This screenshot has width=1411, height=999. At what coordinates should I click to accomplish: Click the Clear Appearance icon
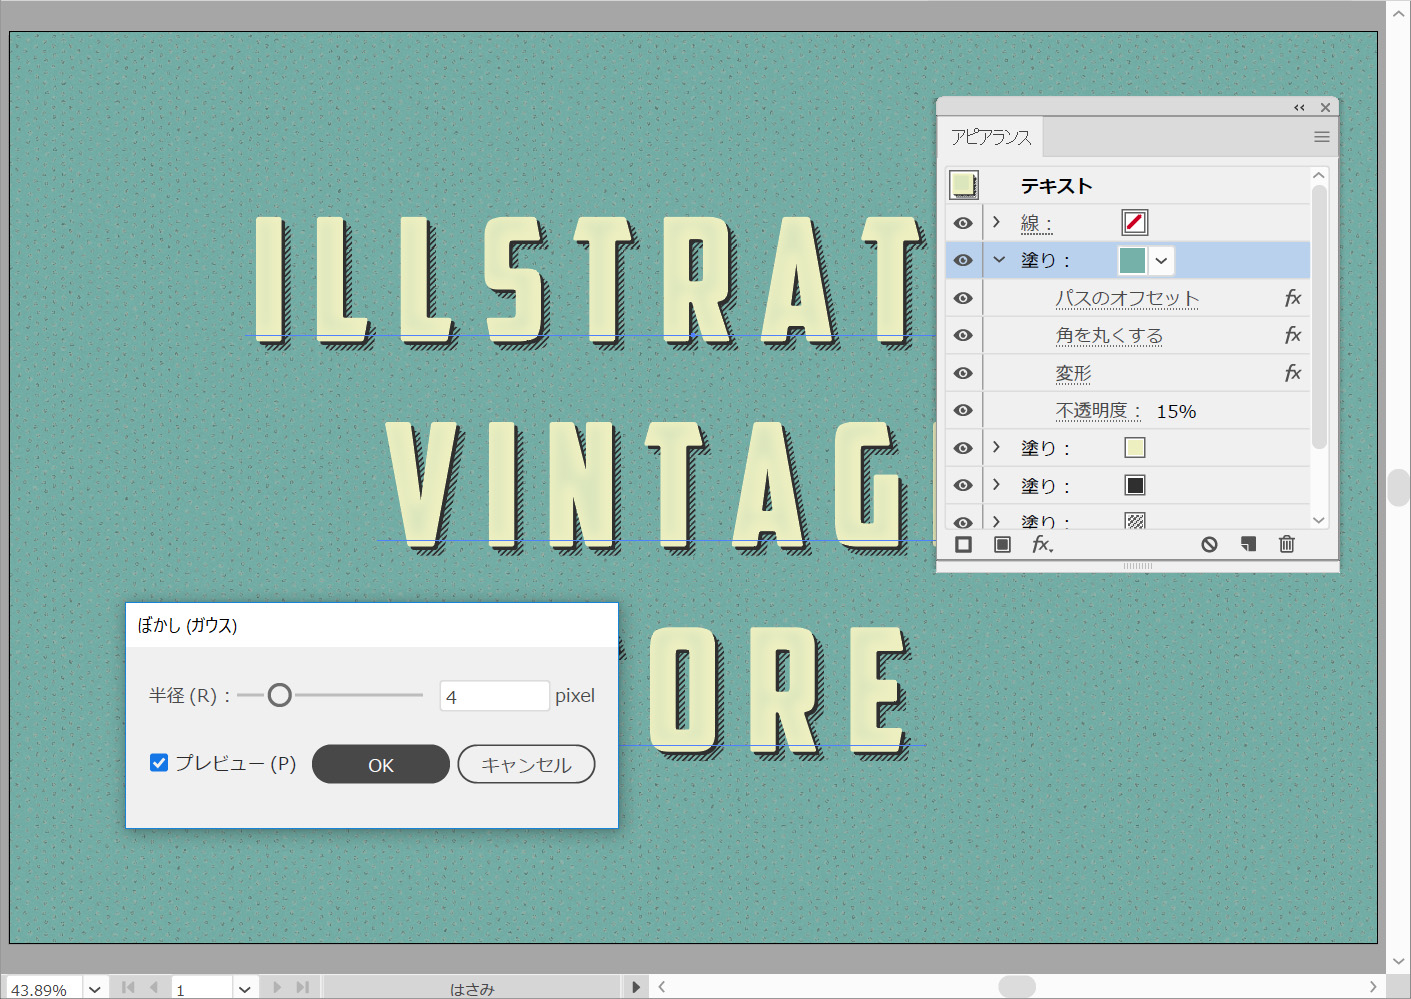point(1209,545)
